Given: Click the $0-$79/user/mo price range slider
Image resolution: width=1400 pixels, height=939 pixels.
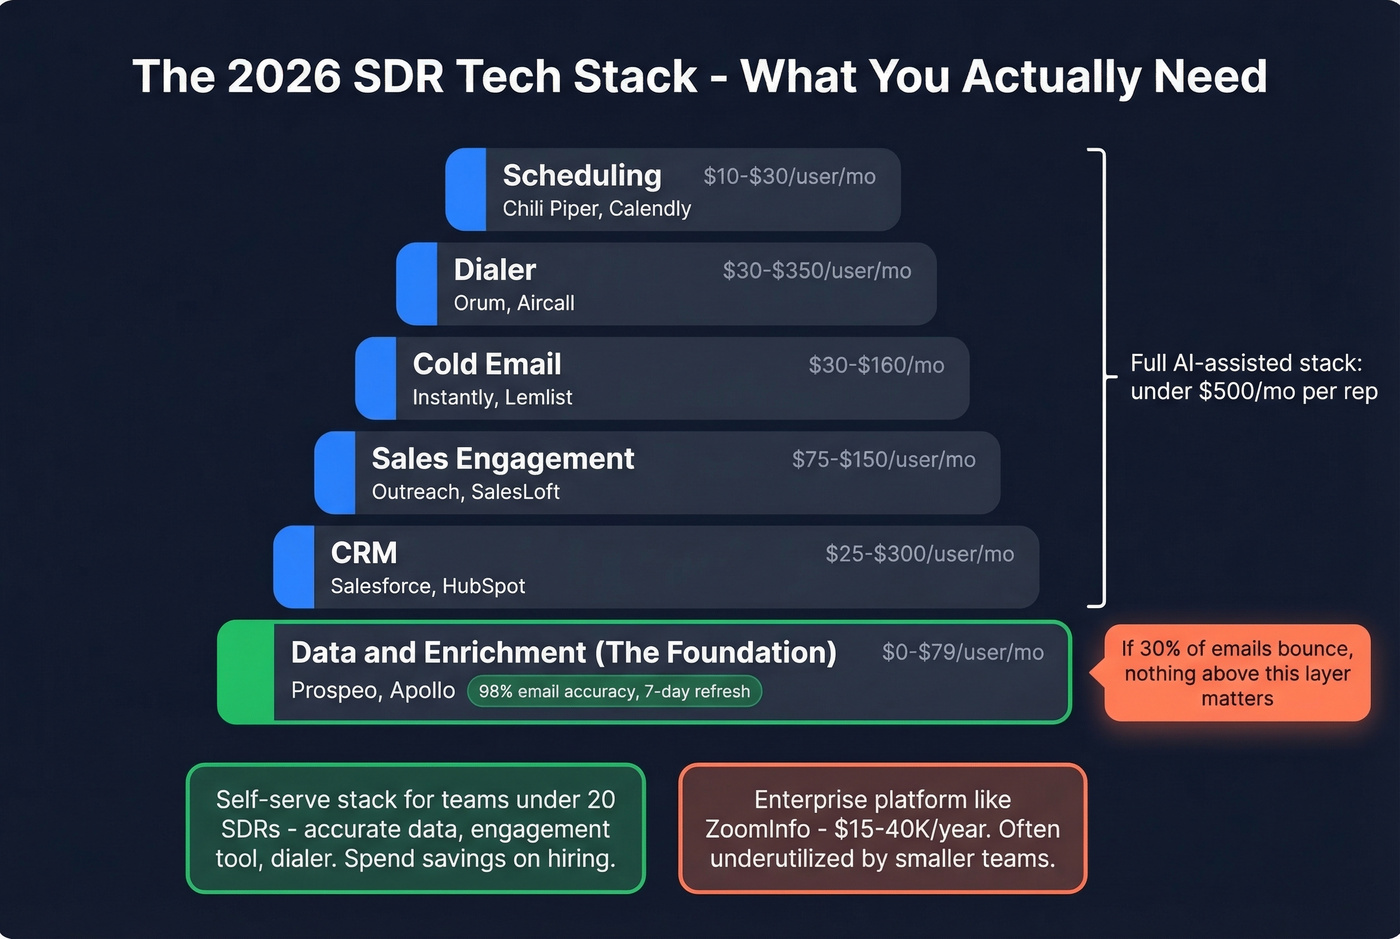Looking at the screenshot, I should click(x=963, y=651).
